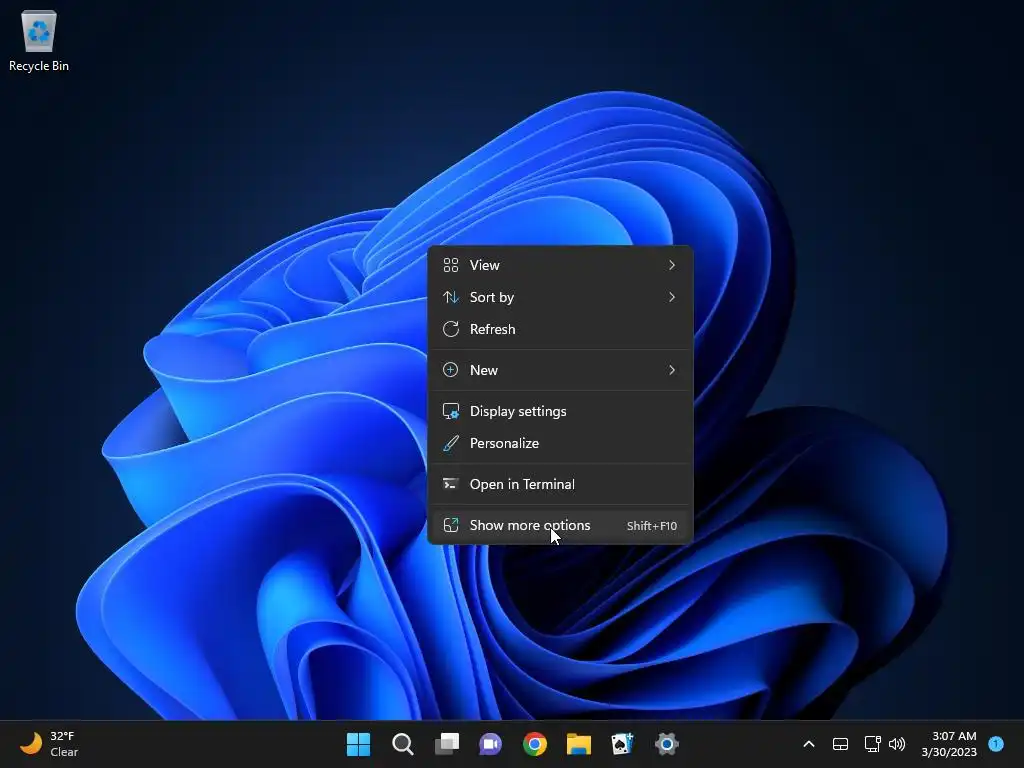Expand the Sort by submenu arrow
Viewport: 1024px width, 768px height.
click(672, 297)
